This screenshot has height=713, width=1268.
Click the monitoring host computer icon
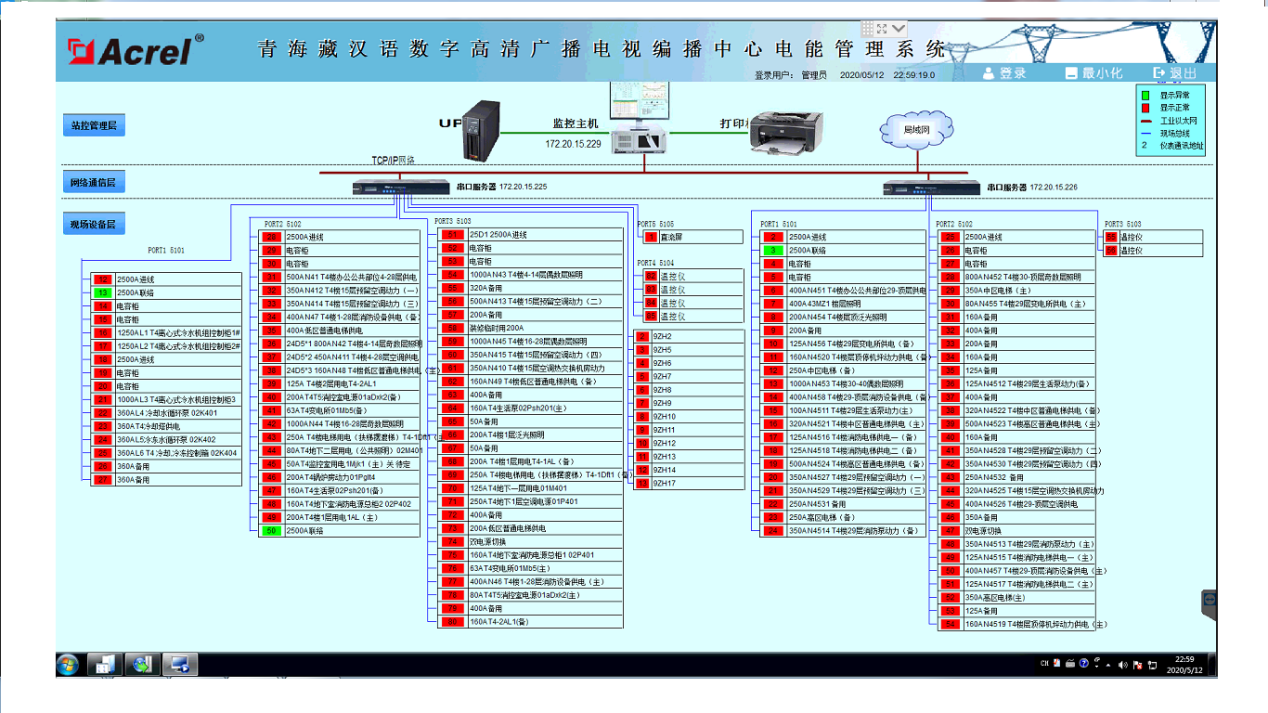pos(640,118)
